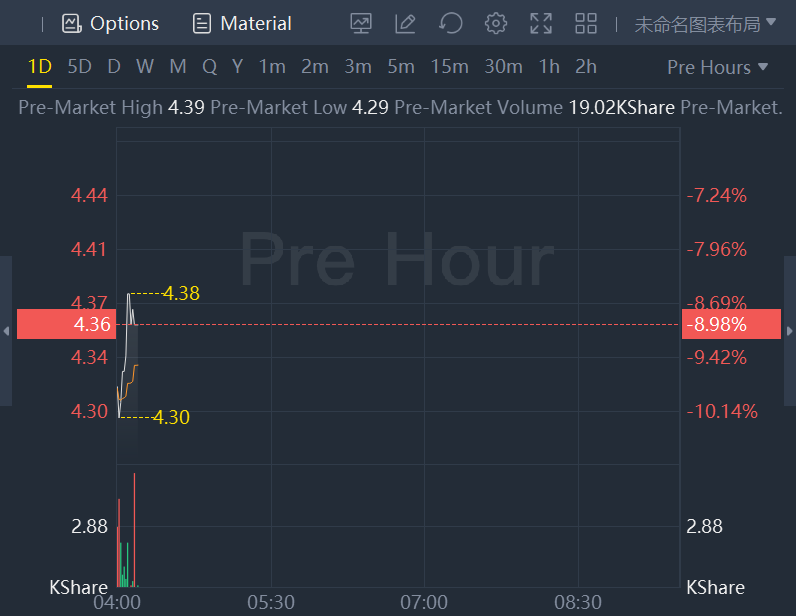Collapse the left side panel arrow
Image resolution: width=796 pixels, height=616 pixels.
click(6, 331)
